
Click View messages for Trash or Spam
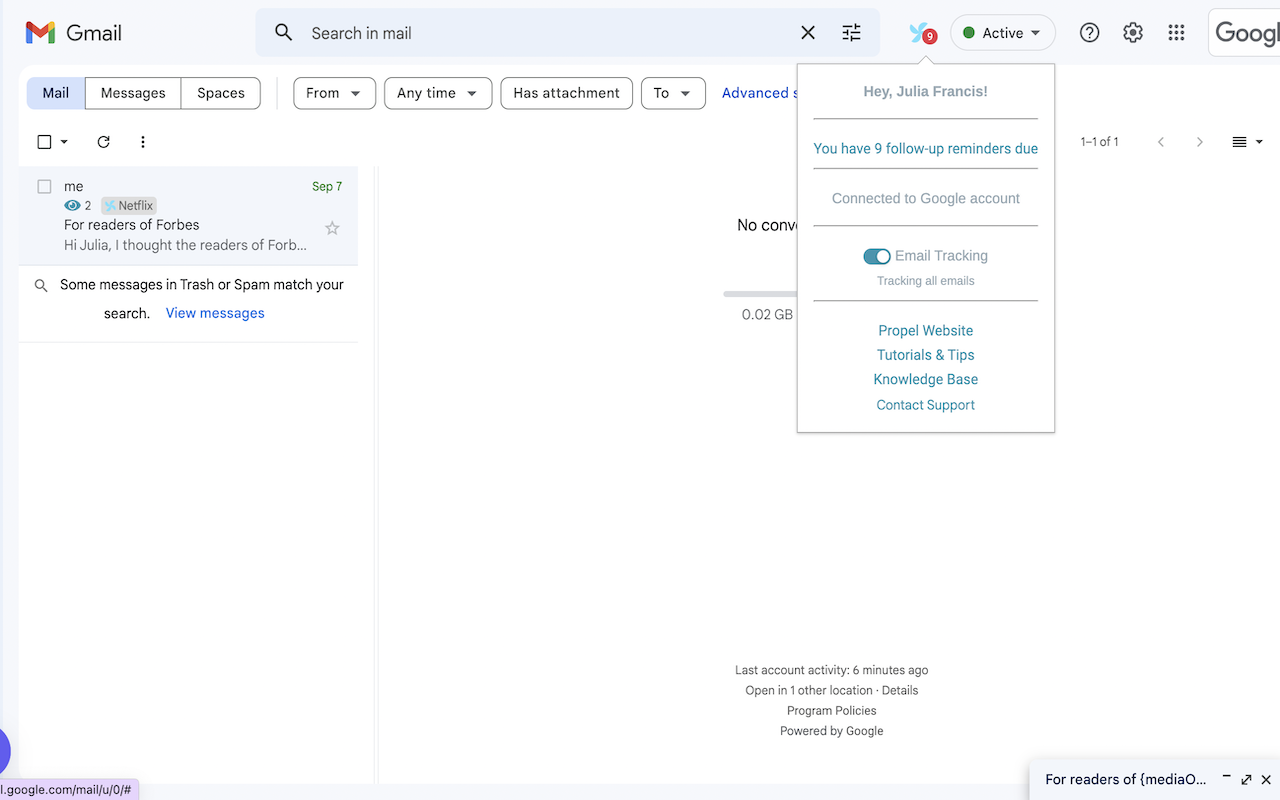[214, 312]
